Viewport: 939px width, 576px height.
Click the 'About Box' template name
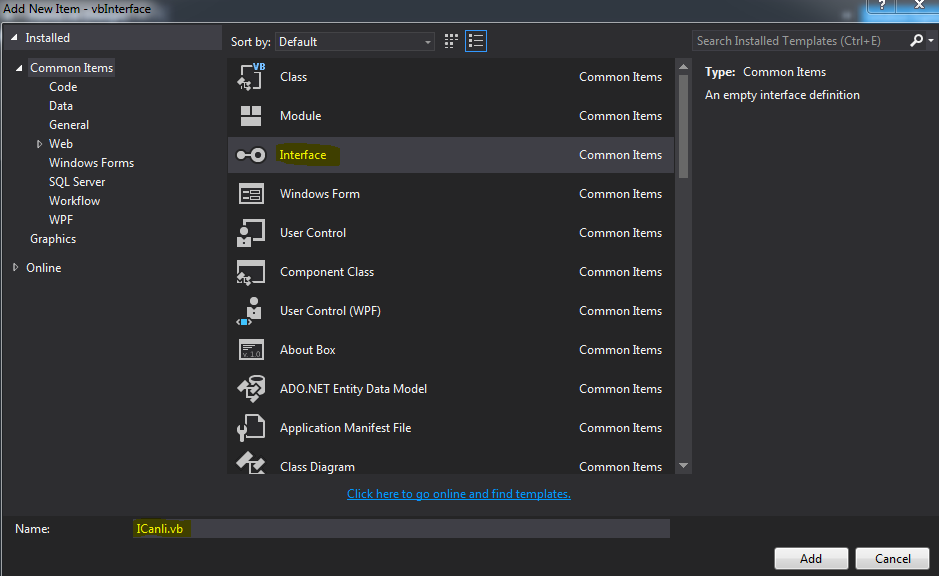coord(308,350)
